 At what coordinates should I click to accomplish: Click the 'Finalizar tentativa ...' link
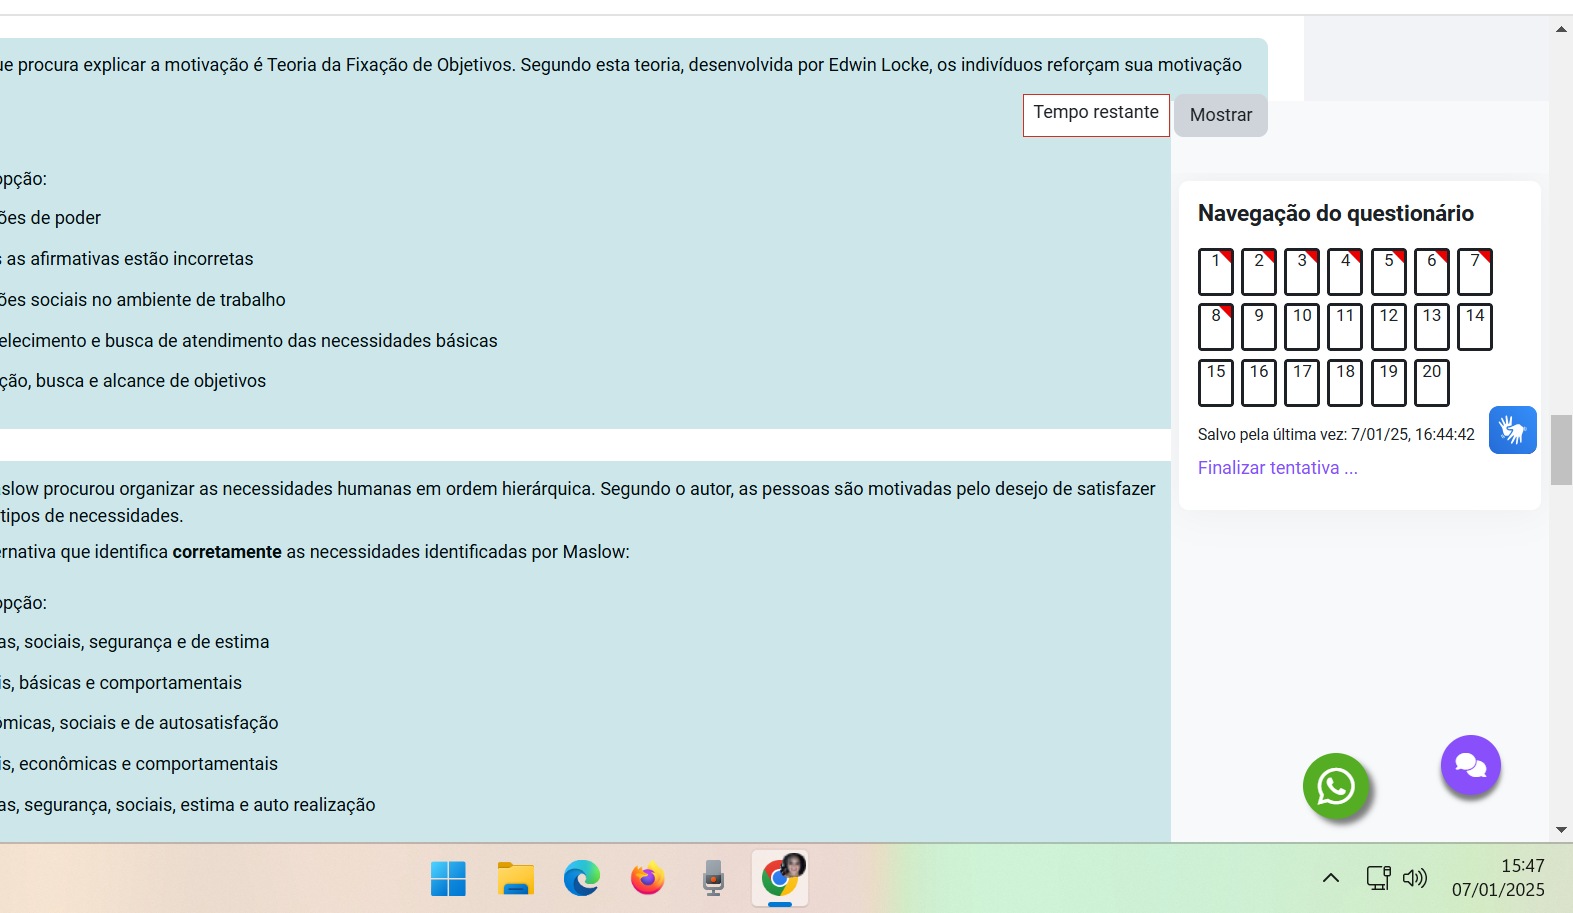1277,468
